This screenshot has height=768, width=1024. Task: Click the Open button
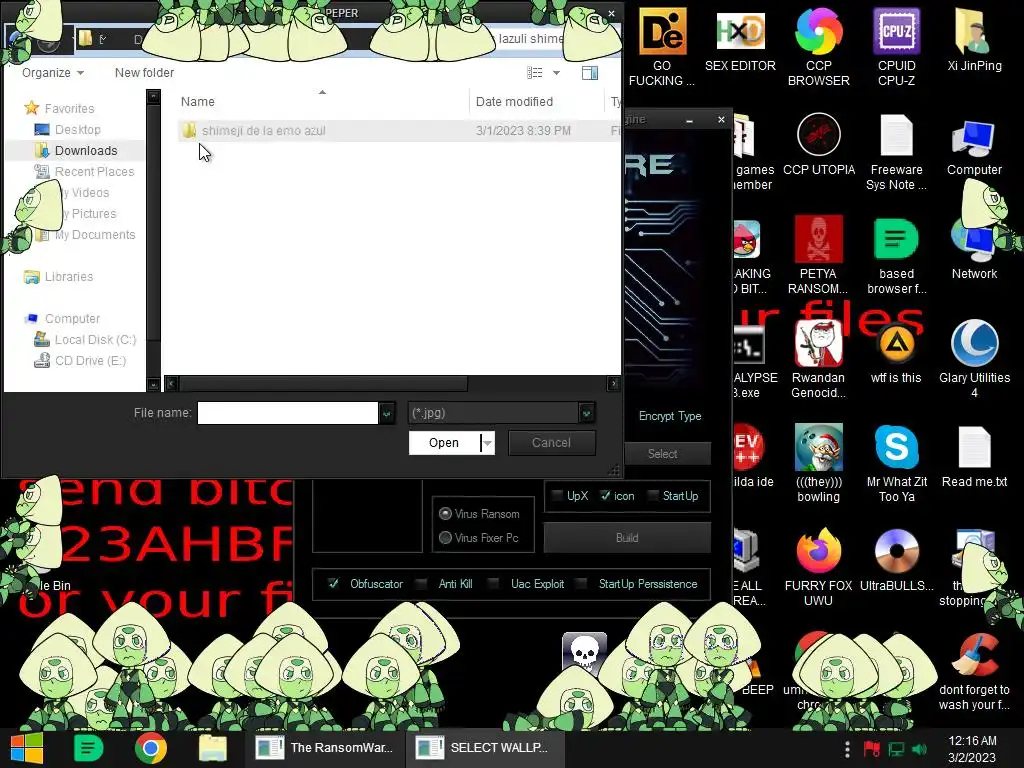pyautogui.click(x=444, y=443)
